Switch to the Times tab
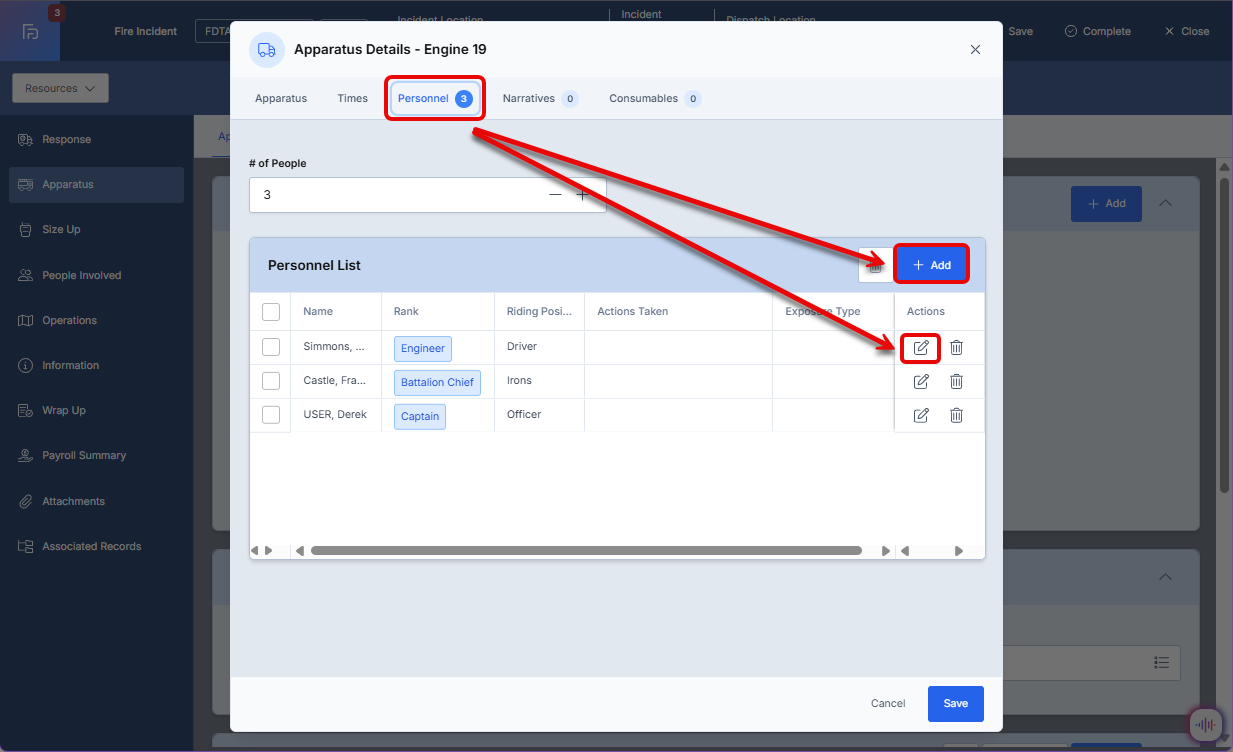The width and height of the screenshot is (1233, 752). 353,99
